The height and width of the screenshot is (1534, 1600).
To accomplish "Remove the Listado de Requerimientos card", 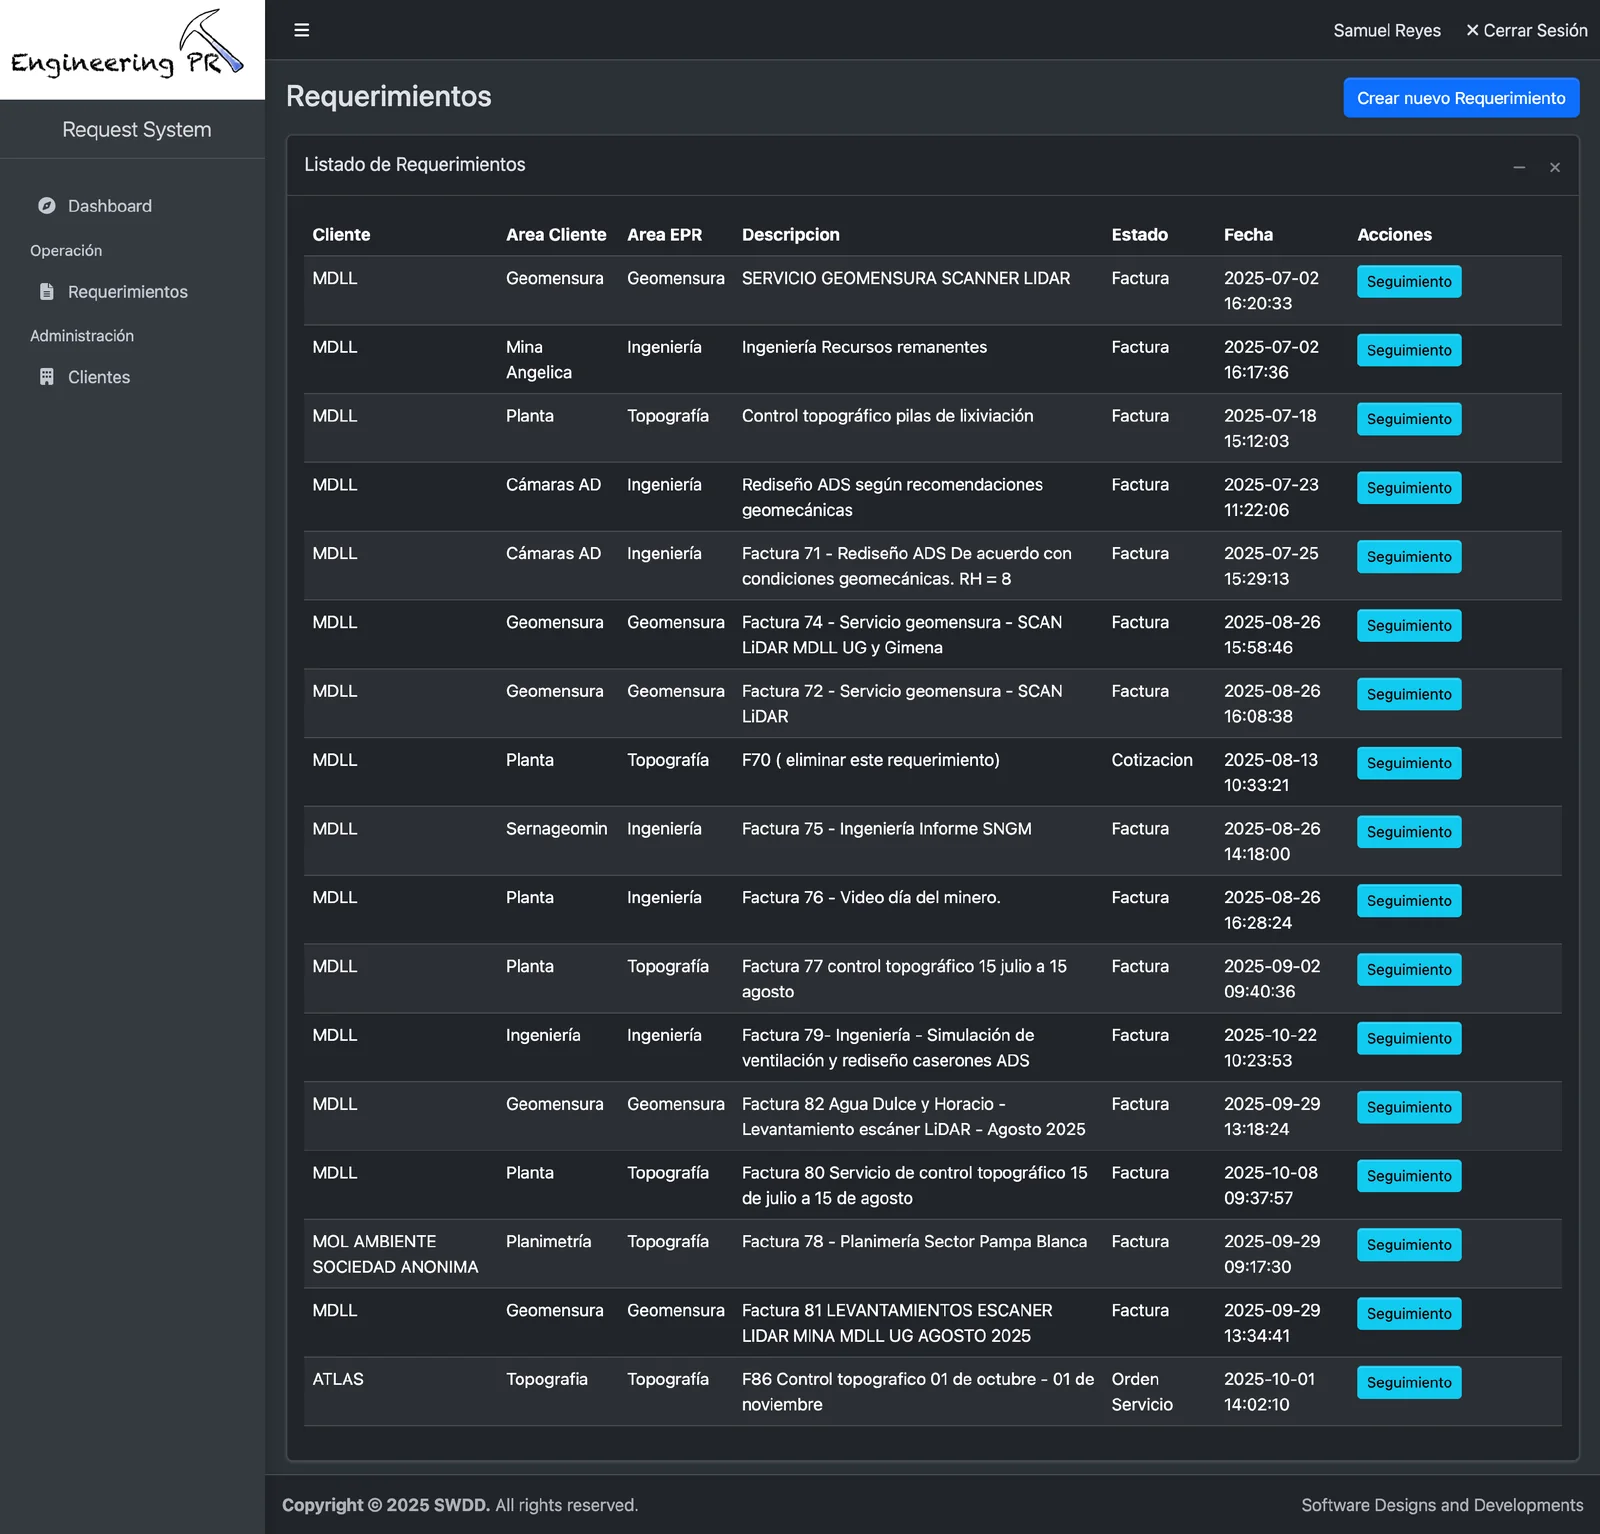I will click(x=1555, y=167).
